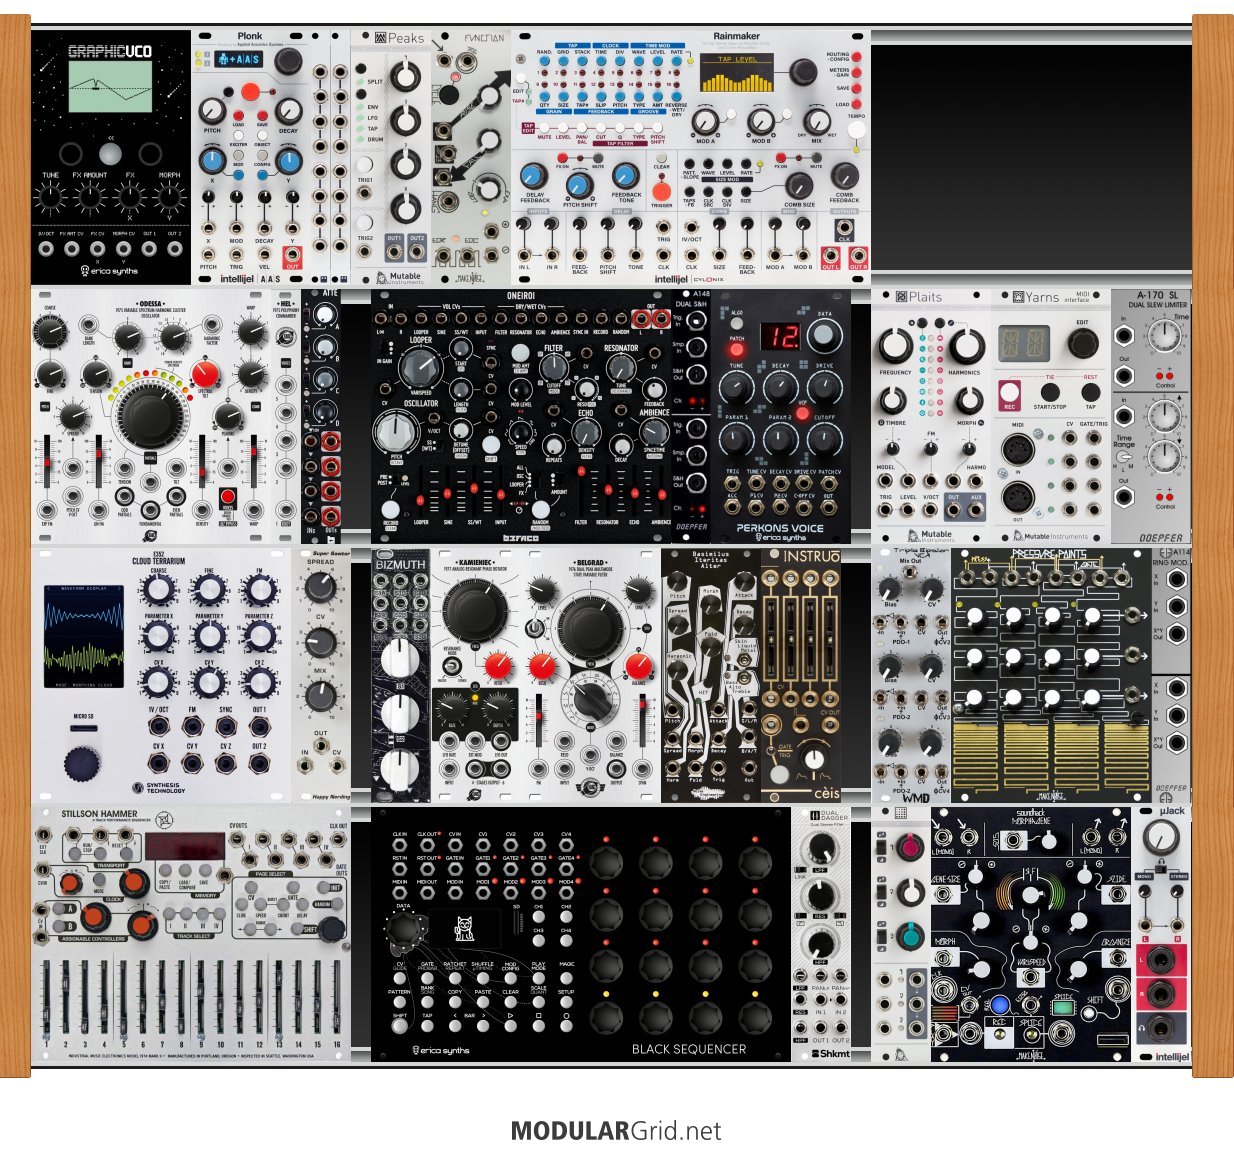Viewport: 1234px width, 1152px height.
Task: Click the TAP button on Yarns
Action: [x=1090, y=391]
